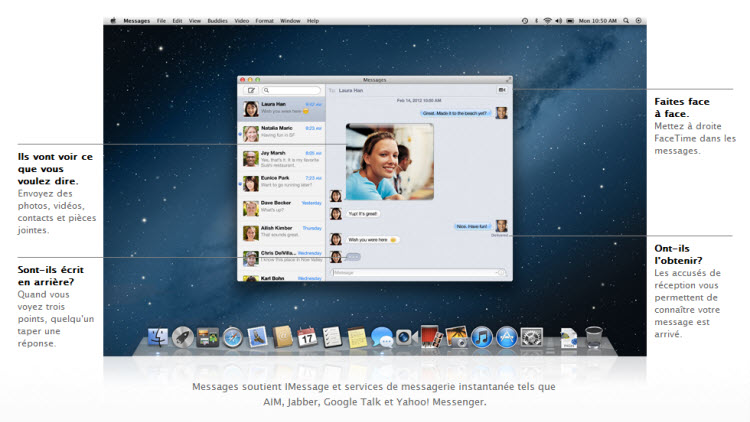The image size is (750, 422).
Task: Click the battery status icon
Action: (570, 21)
